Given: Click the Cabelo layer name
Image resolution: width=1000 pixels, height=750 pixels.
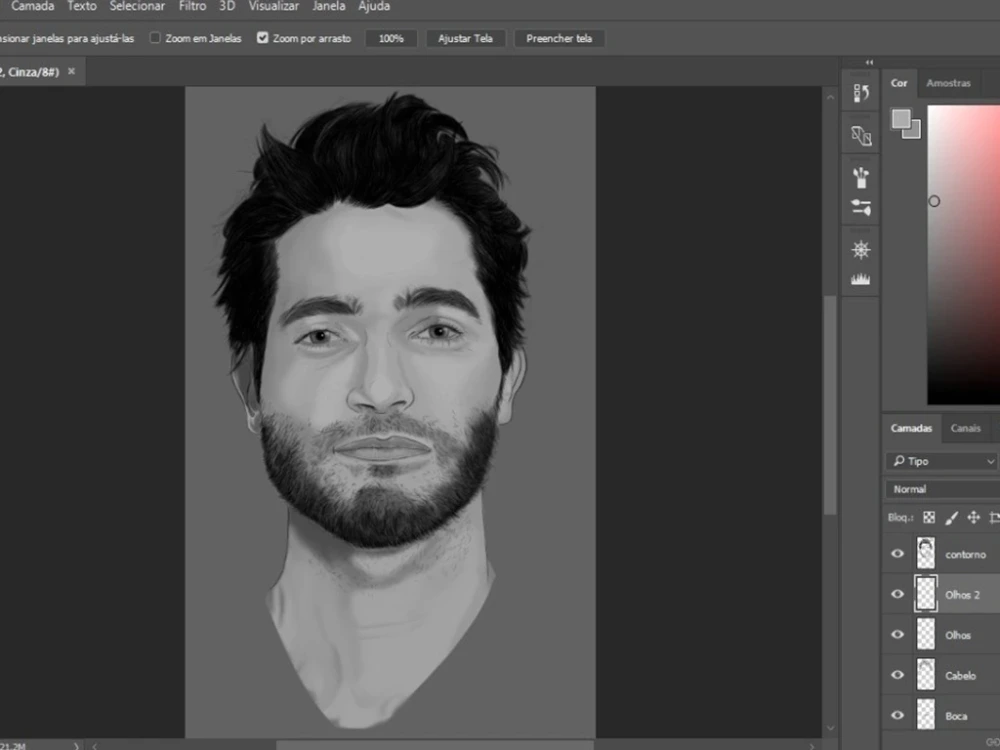Looking at the screenshot, I should (x=960, y=675).
